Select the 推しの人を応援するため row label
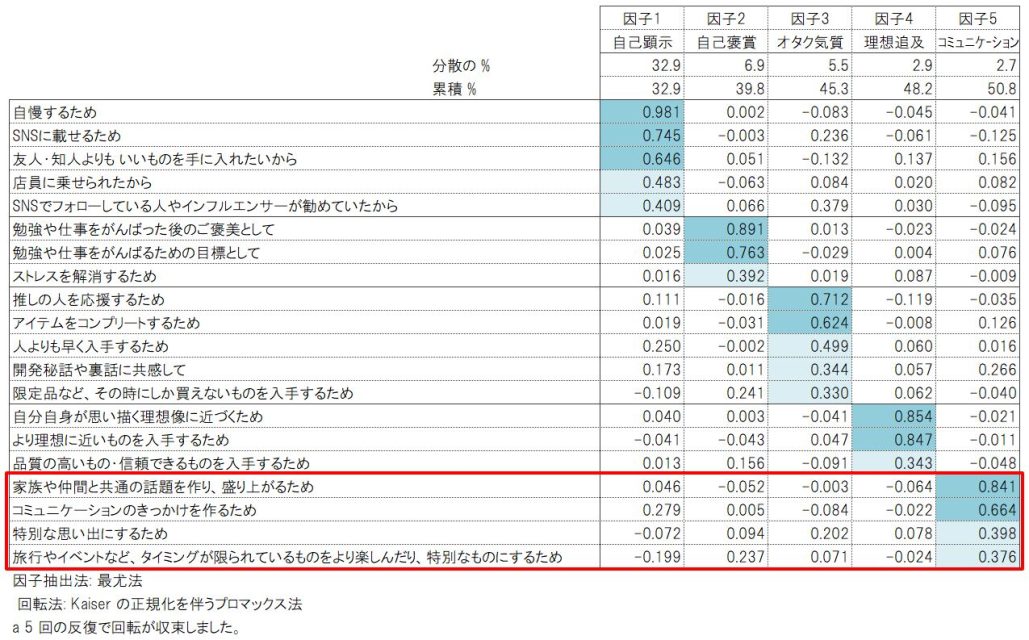Image resolution: width=1029 pixels, height=640 pixels. [x=89, y=300]
